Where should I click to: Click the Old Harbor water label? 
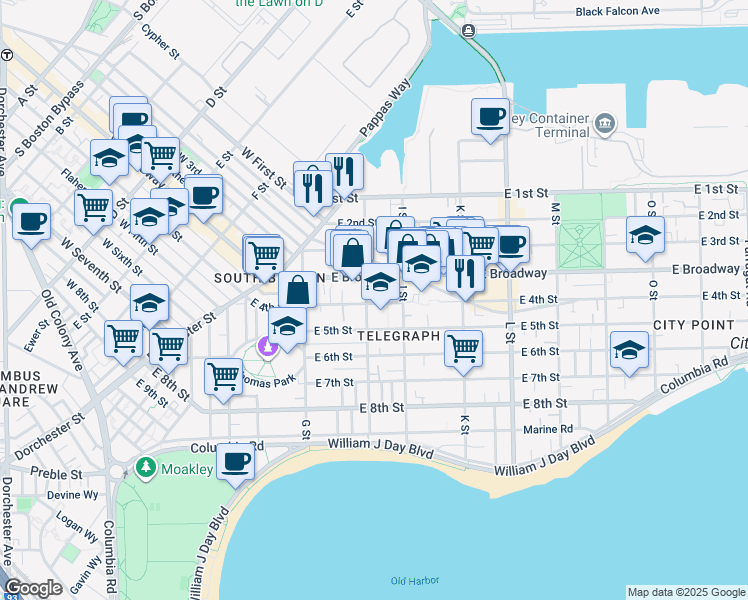(414, 580)
